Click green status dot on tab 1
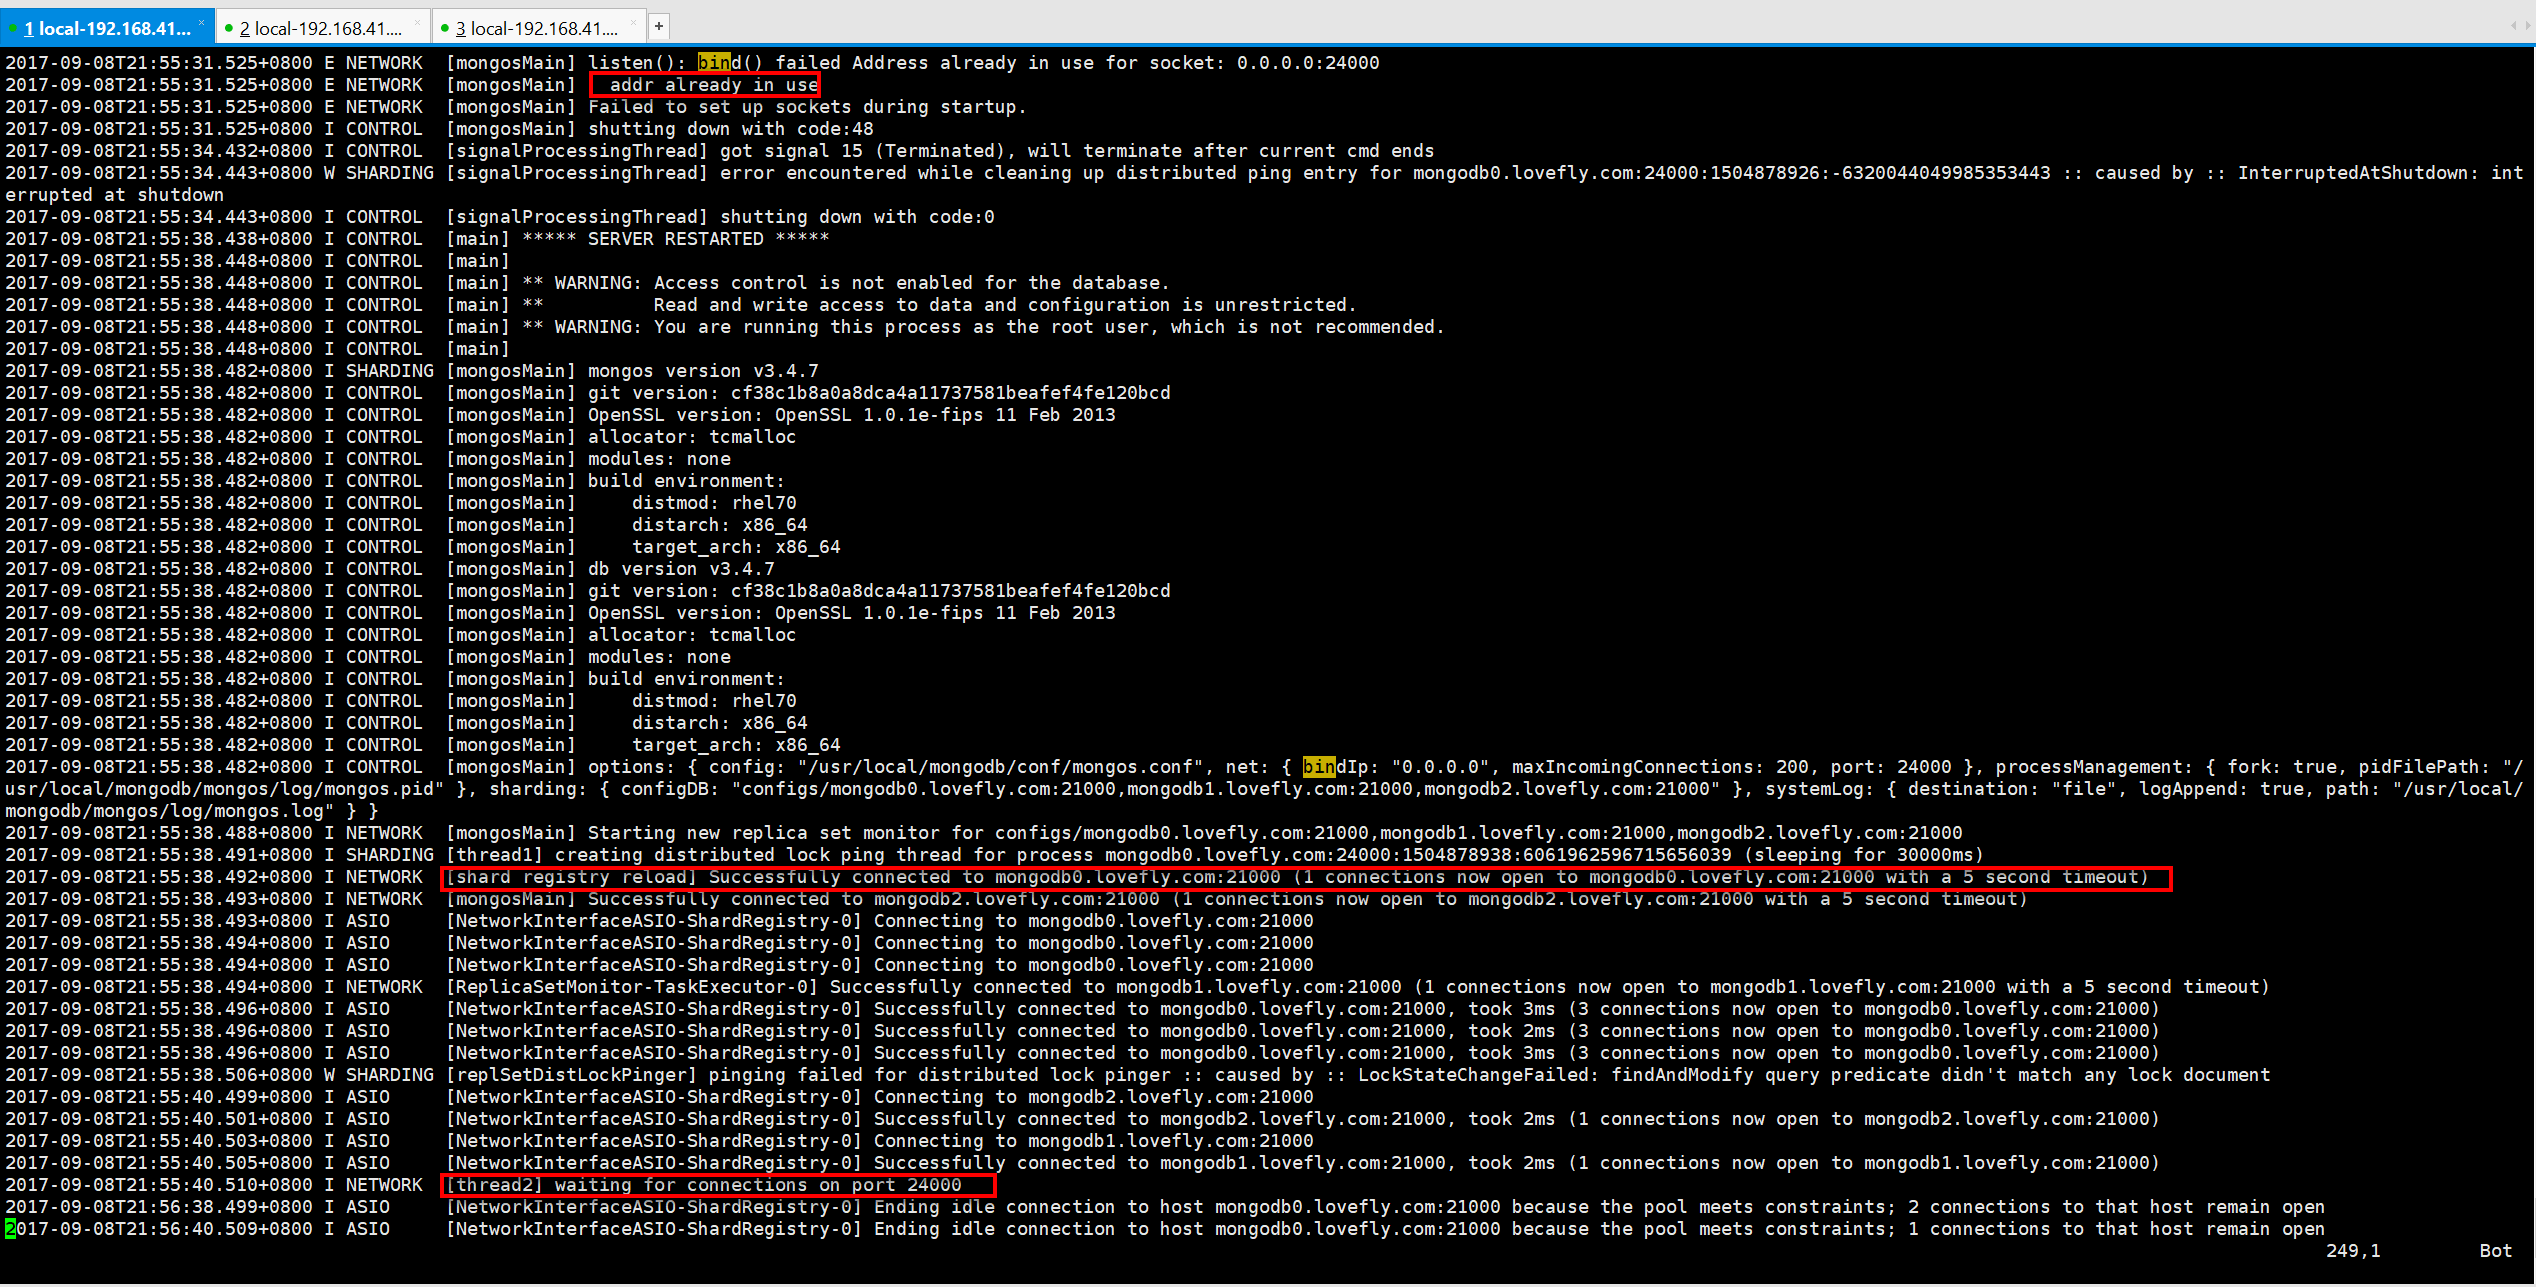Screen dimensions: 2536x1287 (x=13, y=28)
